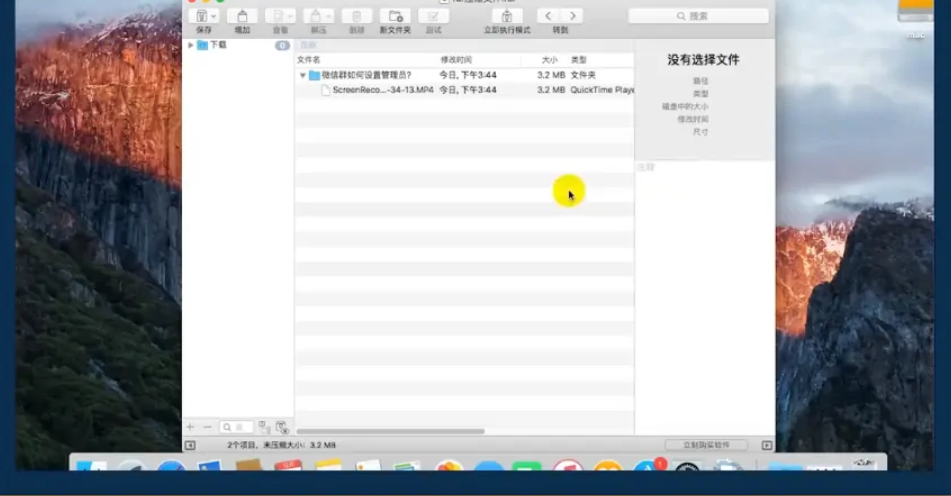Viewport: 951px width, 496px height.
Task: Toggle left sidebar with bottom-left status button
Action: point(190,445)
